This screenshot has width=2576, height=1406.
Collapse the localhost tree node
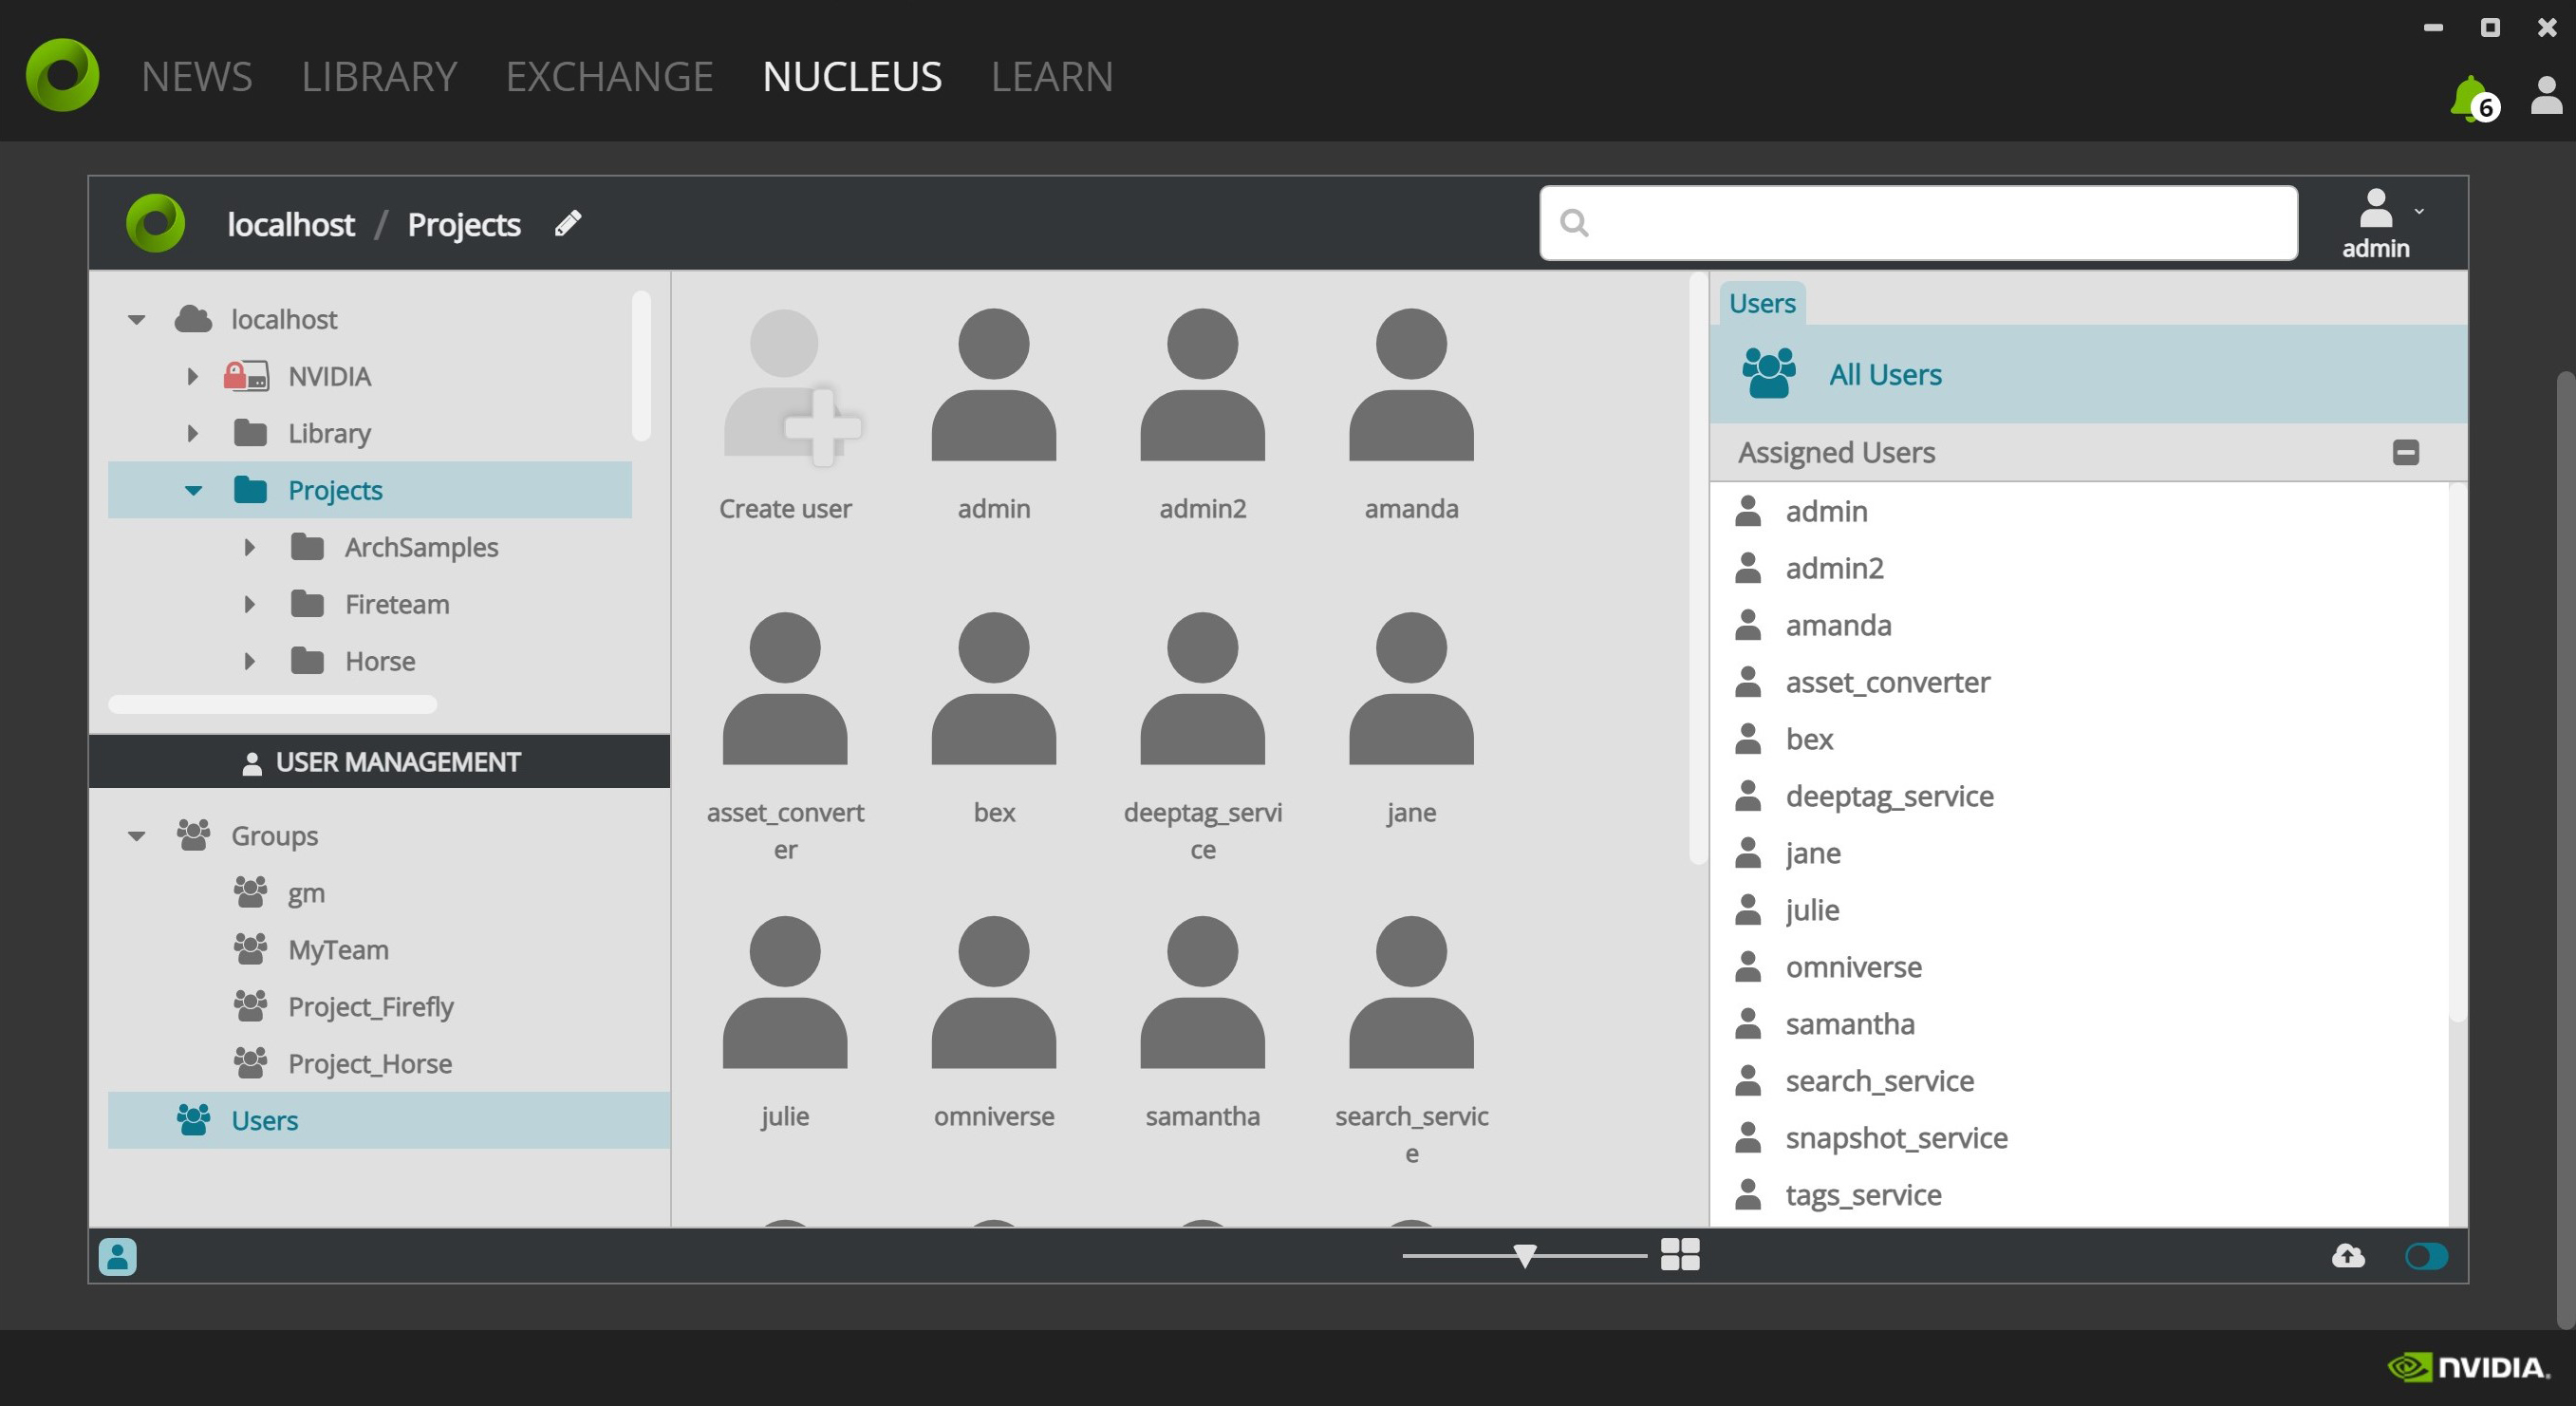click(x=137, y=320)
